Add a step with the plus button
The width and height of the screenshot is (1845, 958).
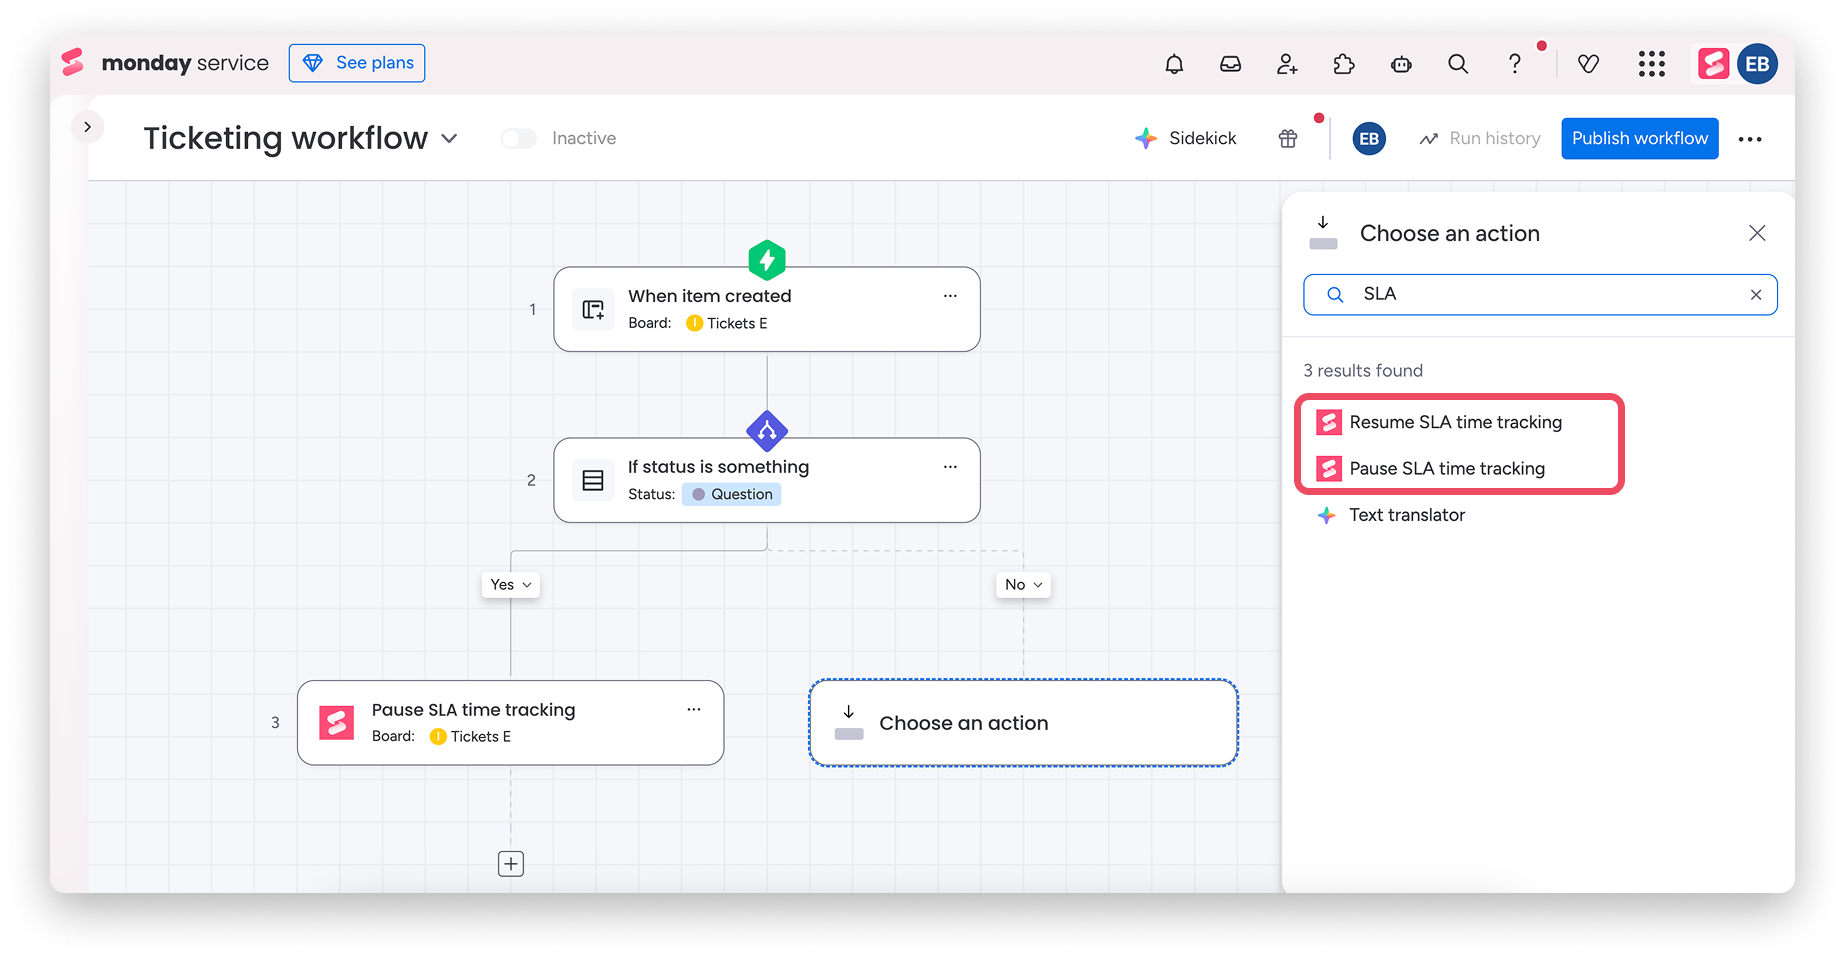pos(511,864)
